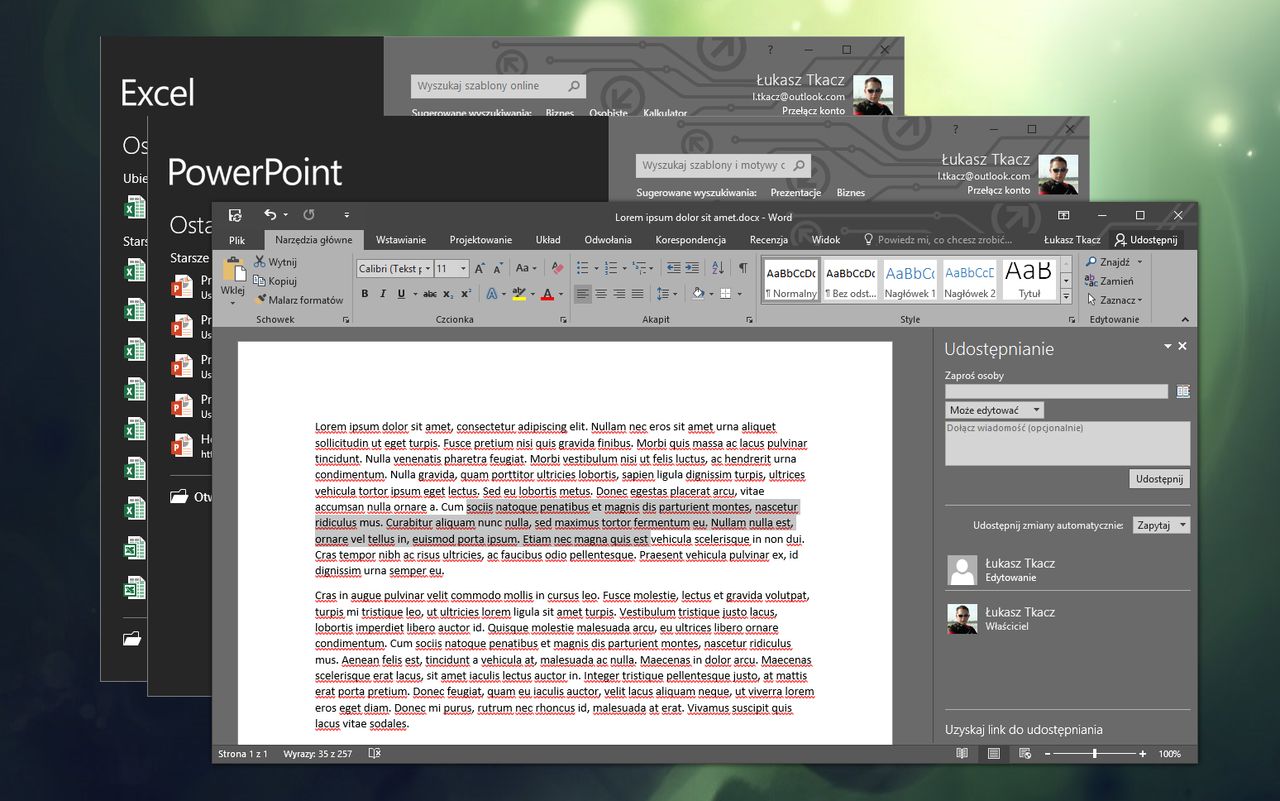Align text left
The image size is (1280, 801).
(583, 294)
